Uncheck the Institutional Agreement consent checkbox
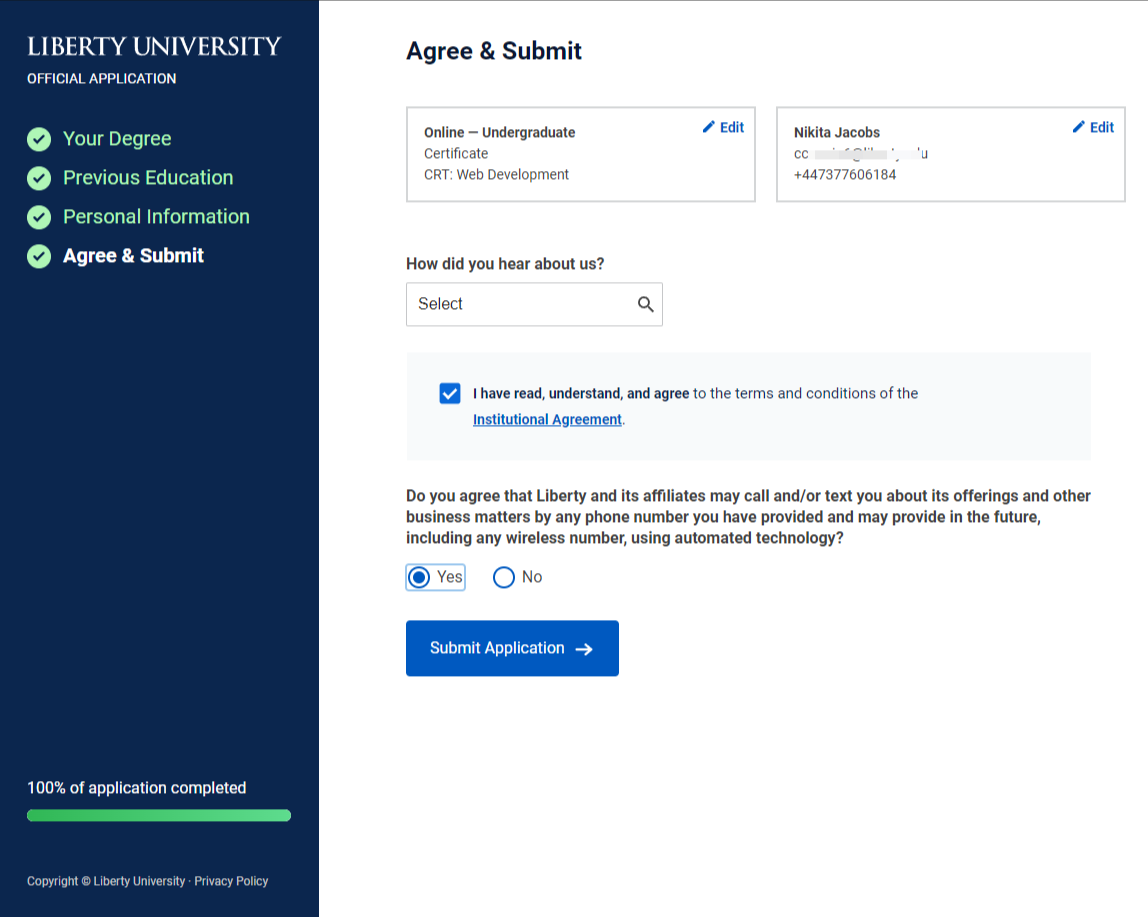This screenshot has width=1148, height=917. 450,393
